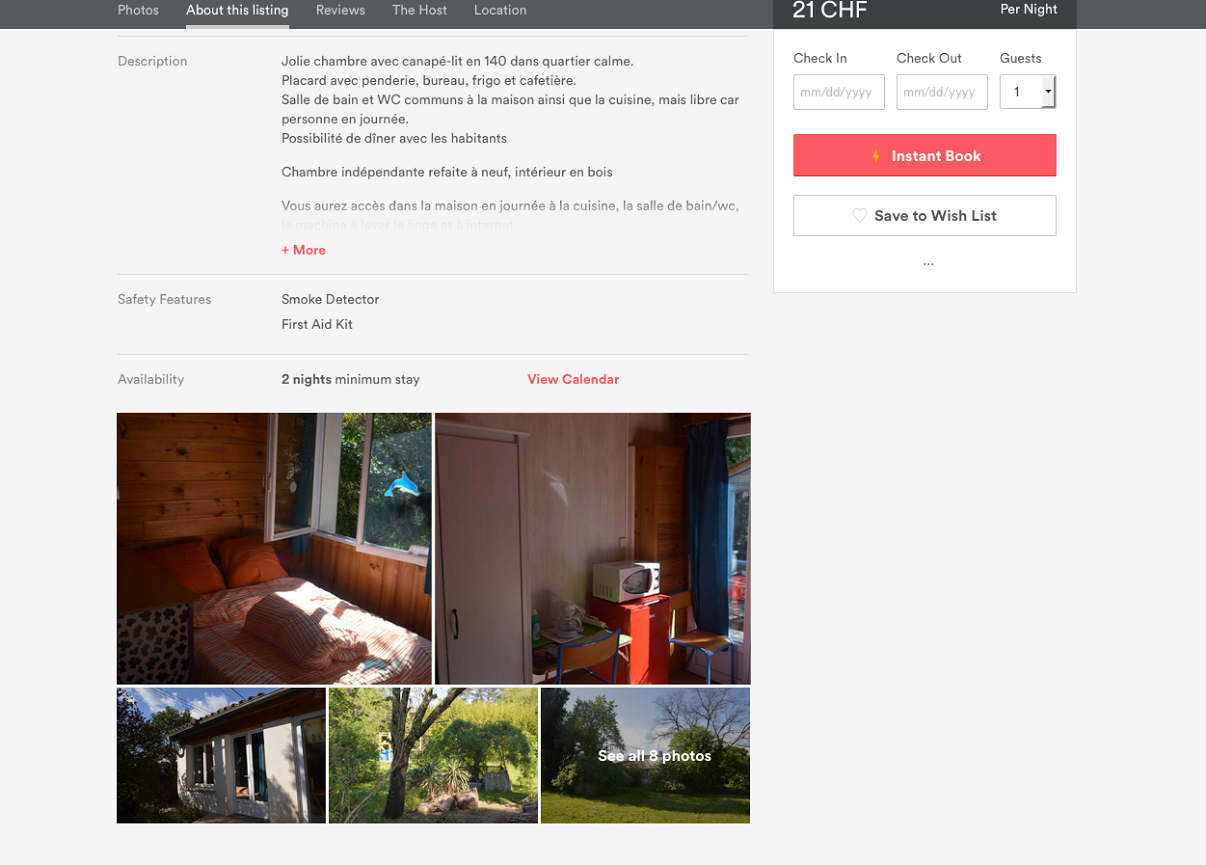Click the Check In date field

[839, 92]
